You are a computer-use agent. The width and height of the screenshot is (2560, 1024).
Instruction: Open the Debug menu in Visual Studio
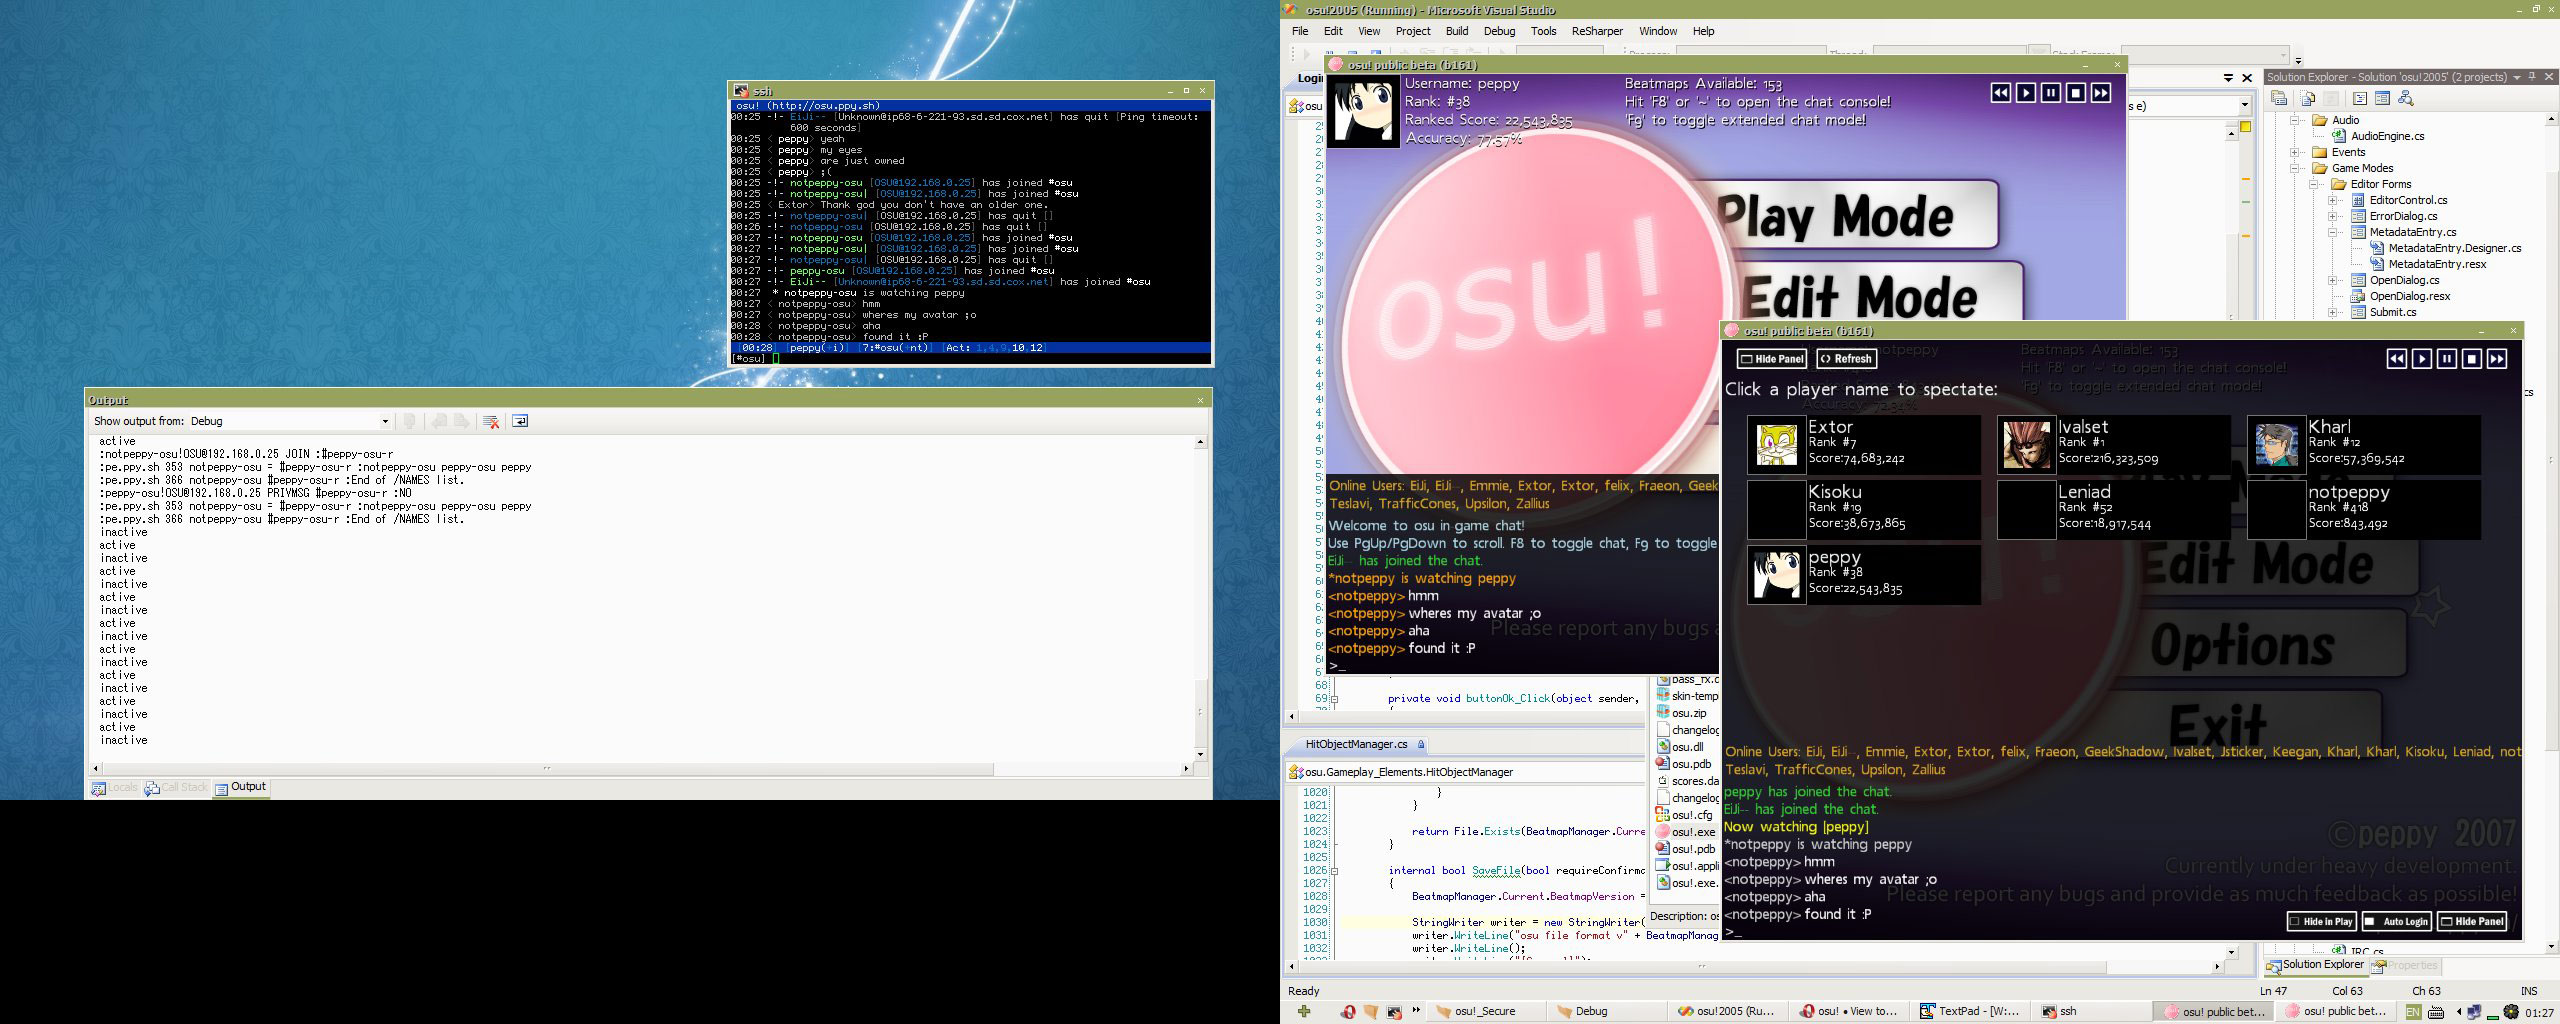pyautogui.click(x=1499, y=31)
